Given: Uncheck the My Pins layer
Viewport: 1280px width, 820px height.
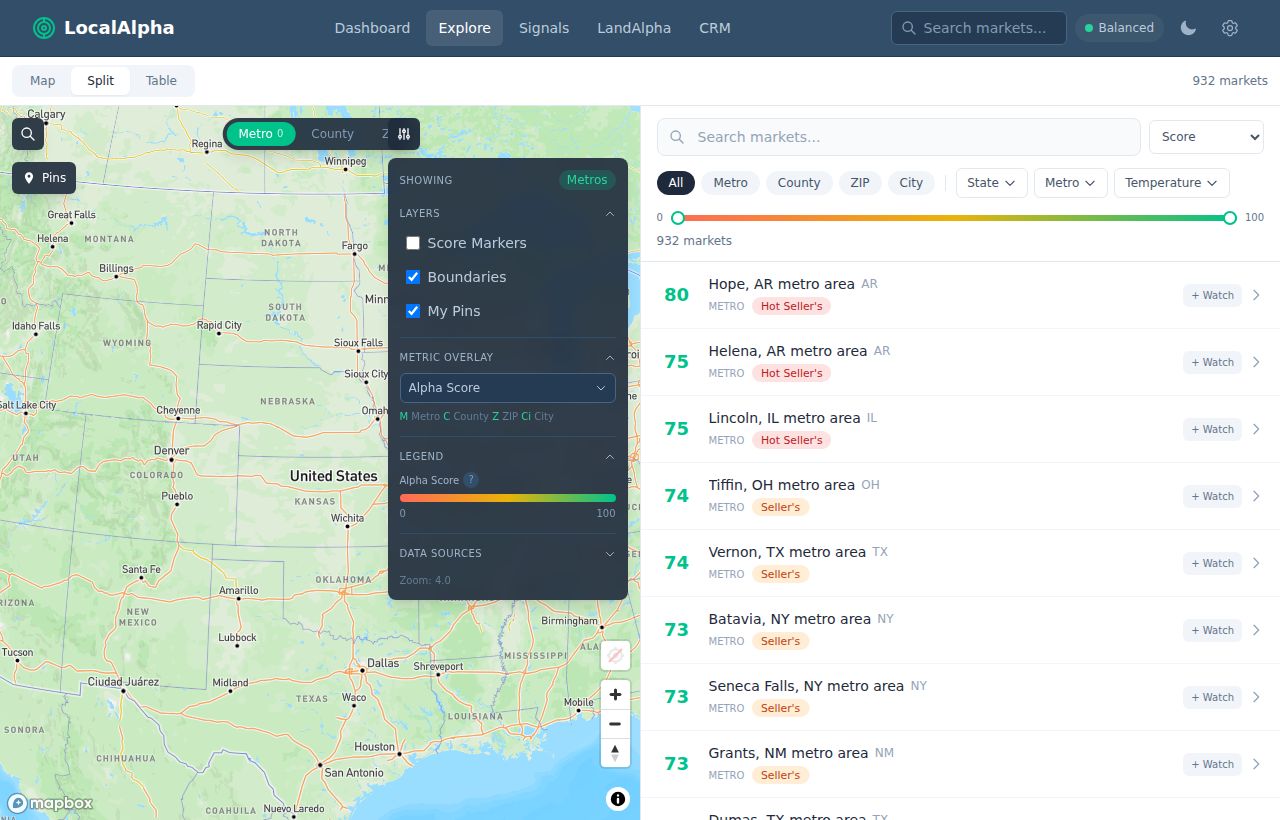Looking at the screenshot, I should click(413, 311).
